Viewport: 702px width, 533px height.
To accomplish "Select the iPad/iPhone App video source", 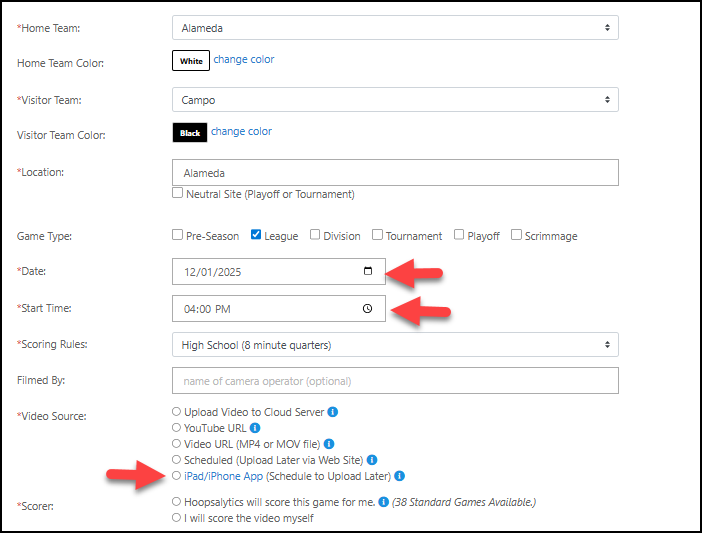I will (177, 475).
